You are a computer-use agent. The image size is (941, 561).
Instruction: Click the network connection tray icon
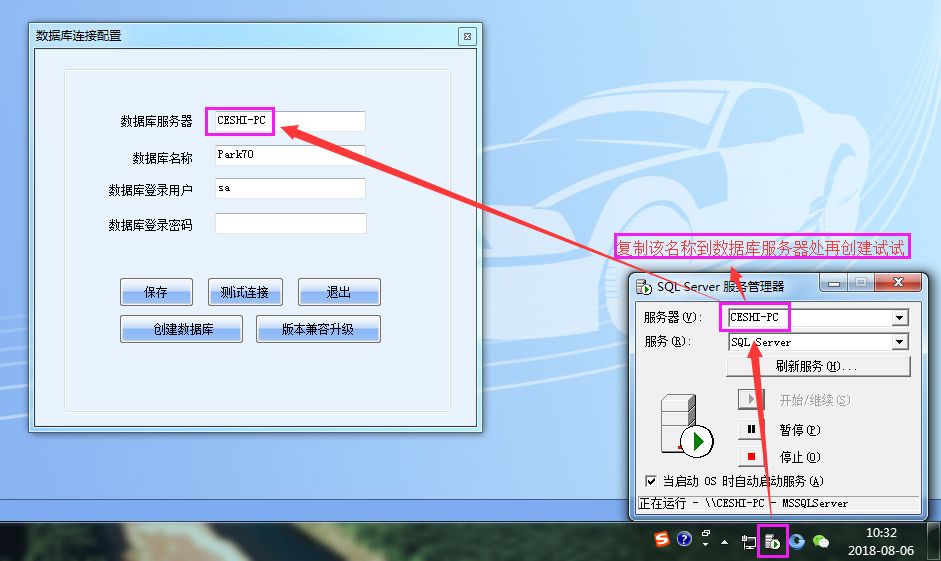coord(748,542)
